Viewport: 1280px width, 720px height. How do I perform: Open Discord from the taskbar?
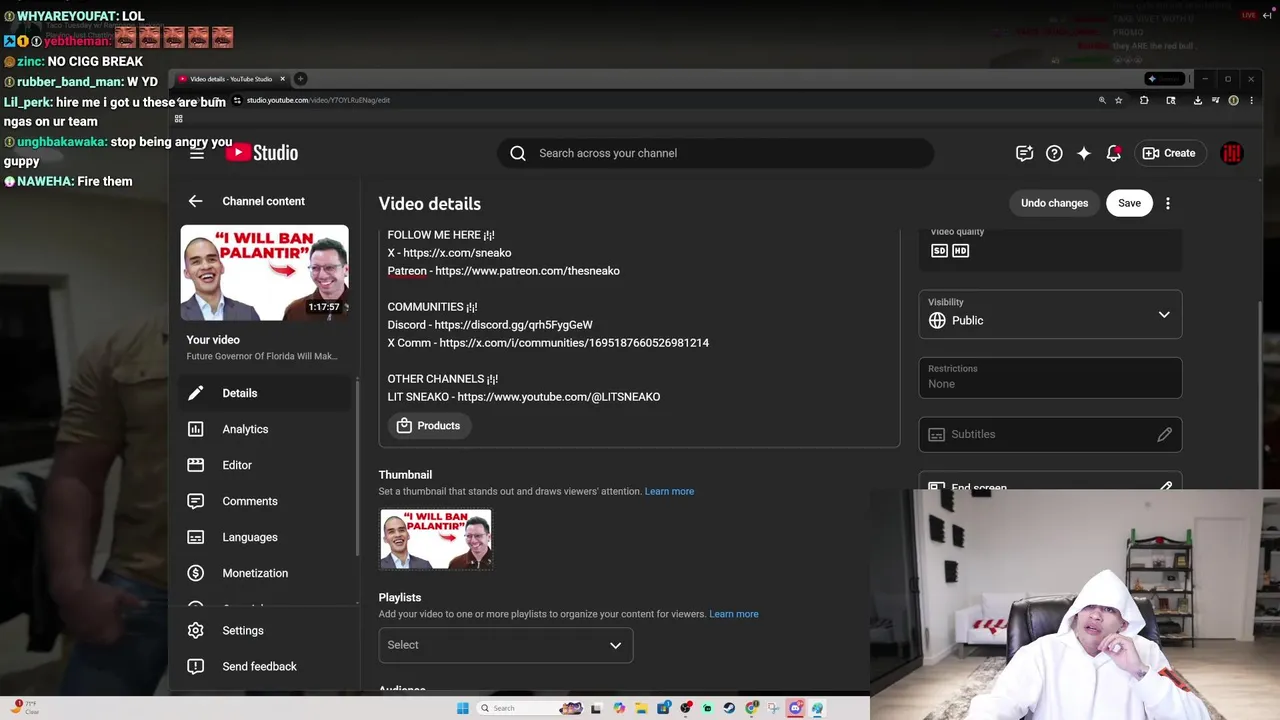pos(795,708)
